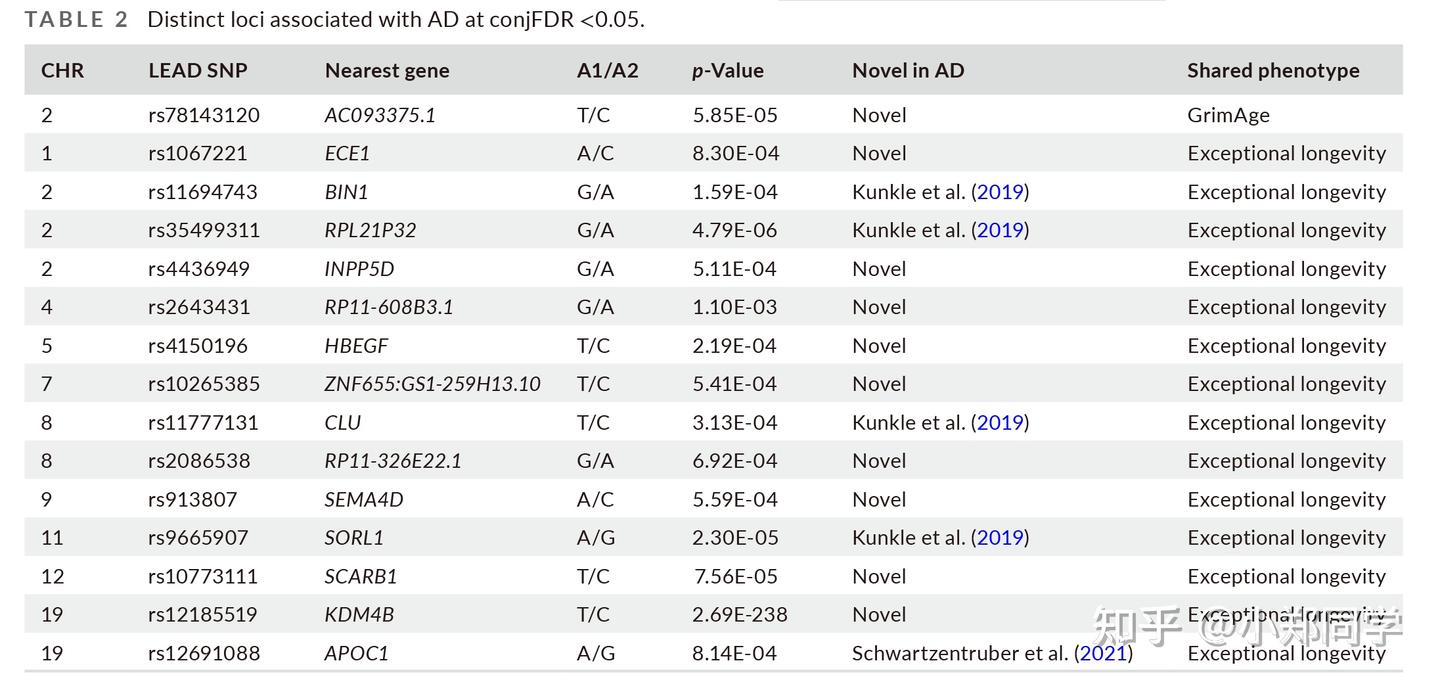Select the CHR column header
The height and width of the screenshot is (686, 1440).
tap(62, 71)
